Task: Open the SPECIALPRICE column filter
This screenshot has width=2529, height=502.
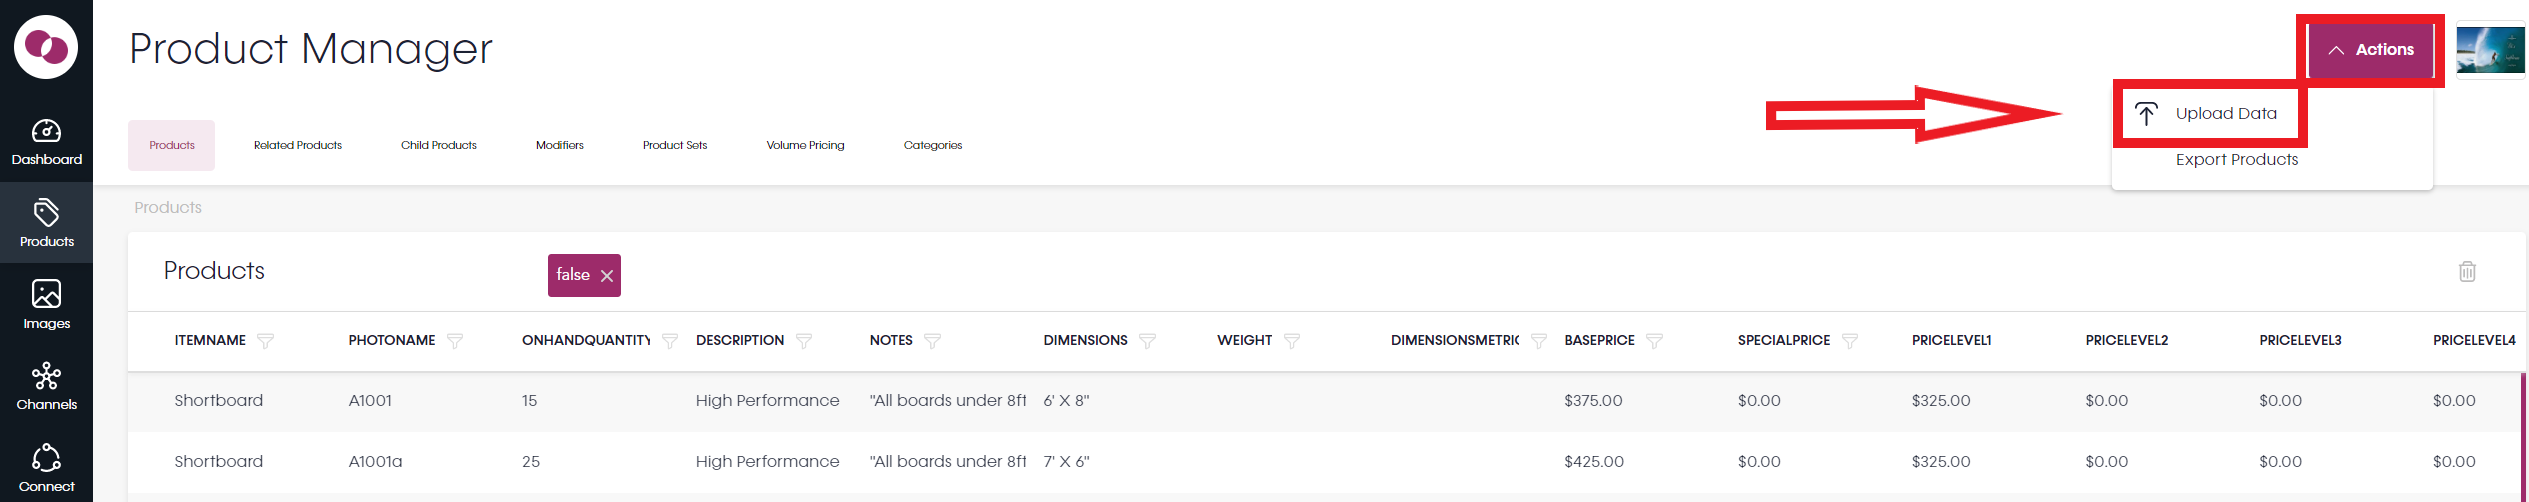Action: (x=1850, y=341)
